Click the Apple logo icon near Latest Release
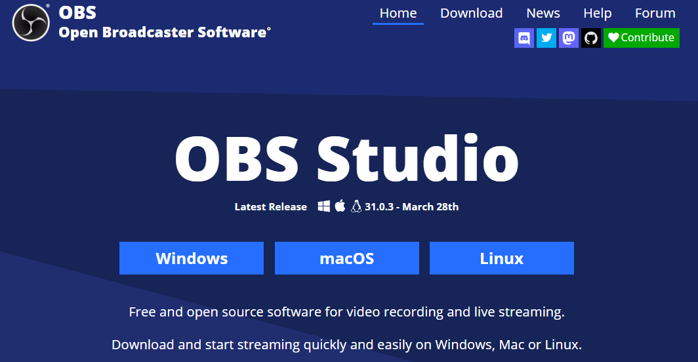This screenshot has width=698, height=362. point(340,206)
